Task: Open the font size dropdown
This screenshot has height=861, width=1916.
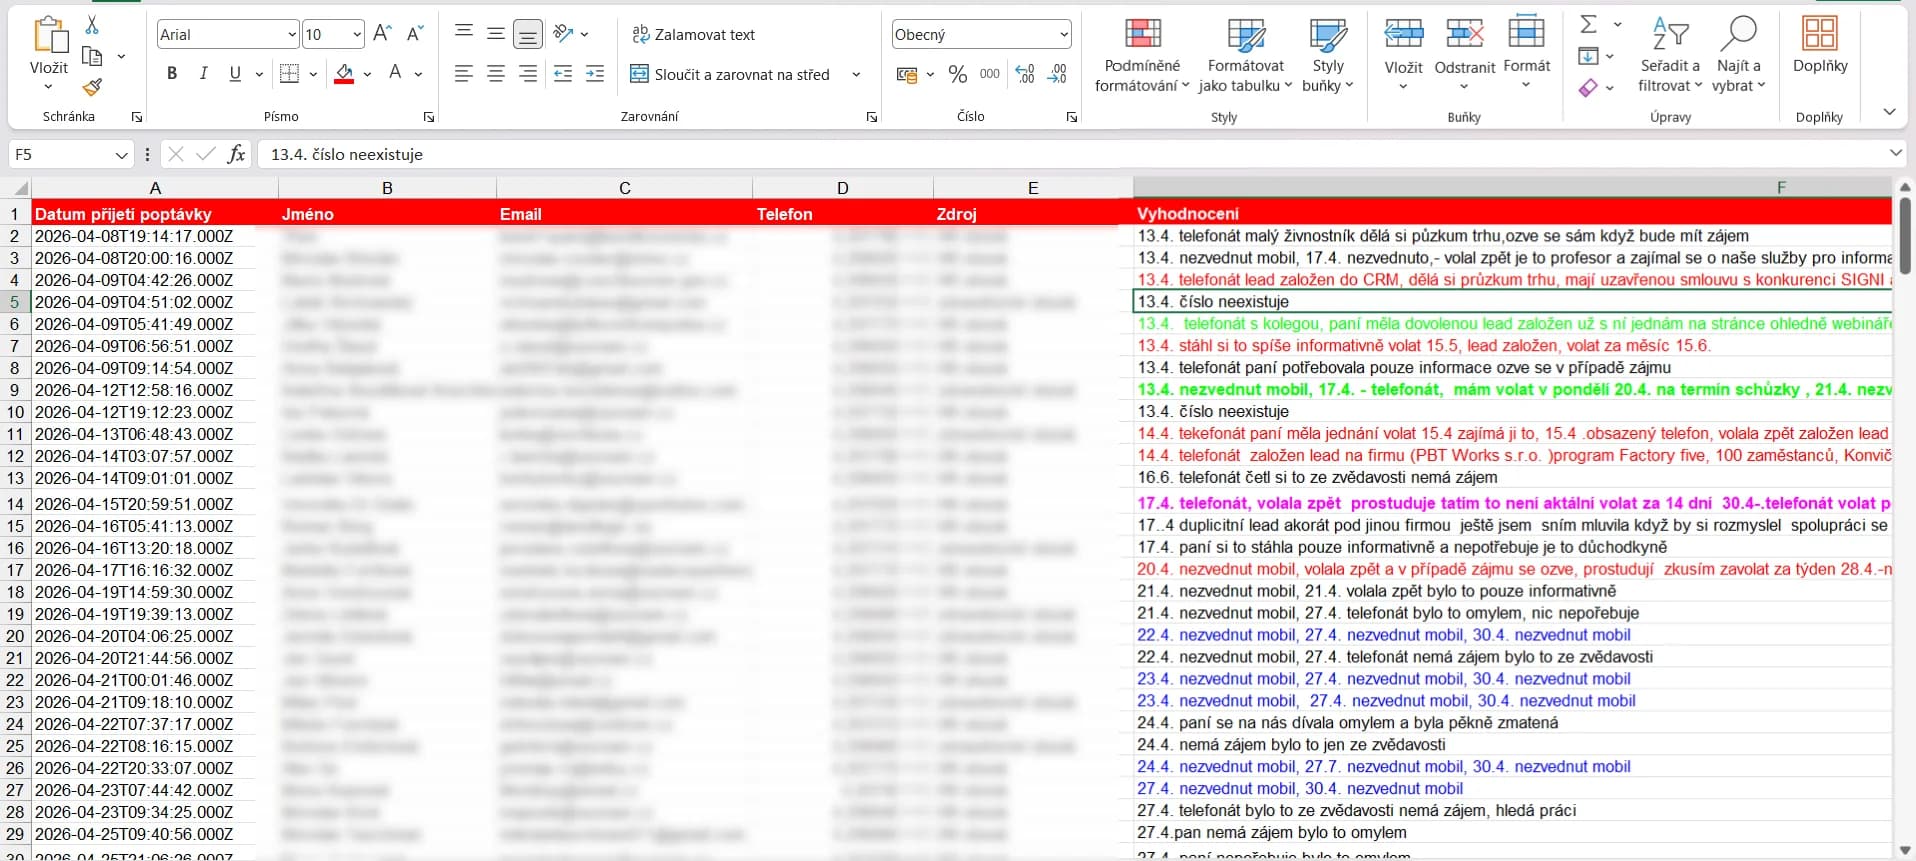Action: pos(357,34)
